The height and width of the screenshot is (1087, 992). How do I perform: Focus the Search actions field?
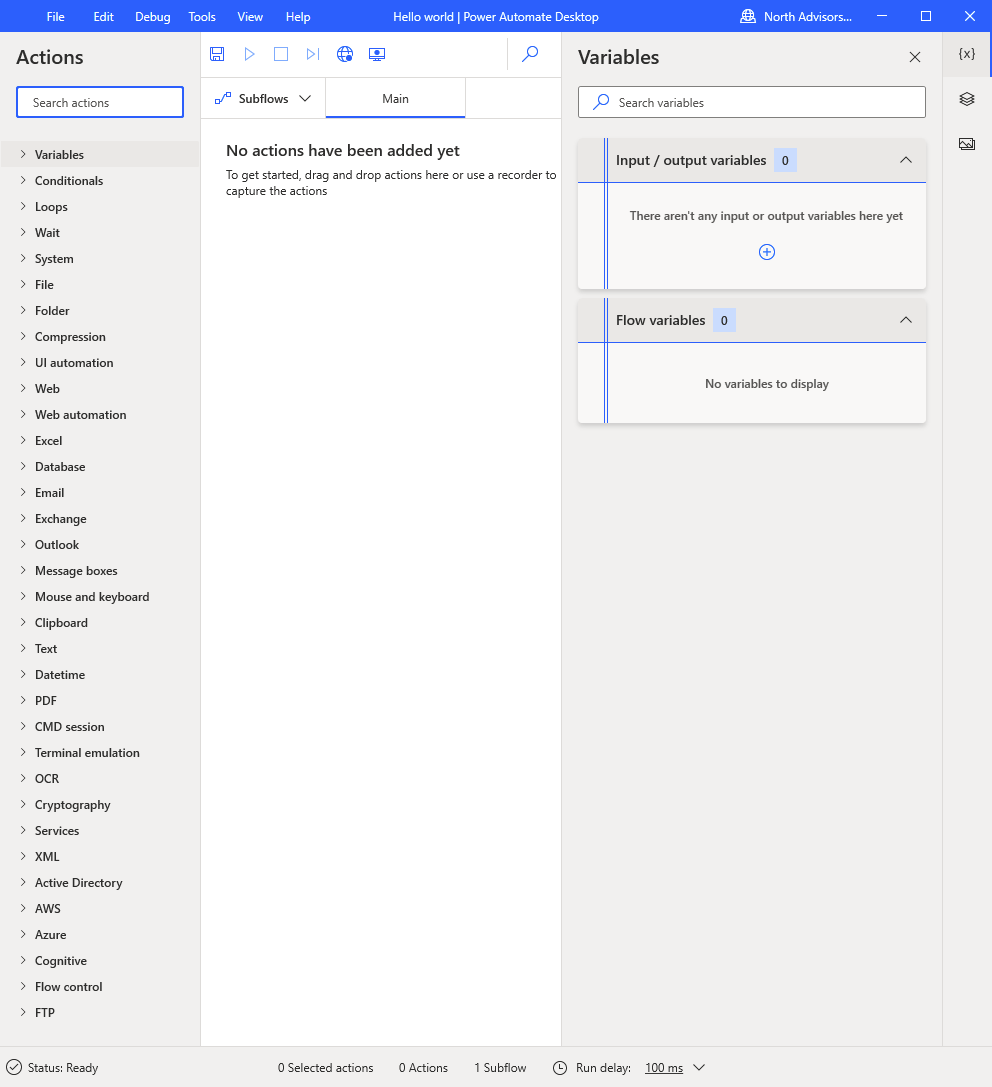coord(100,103)
